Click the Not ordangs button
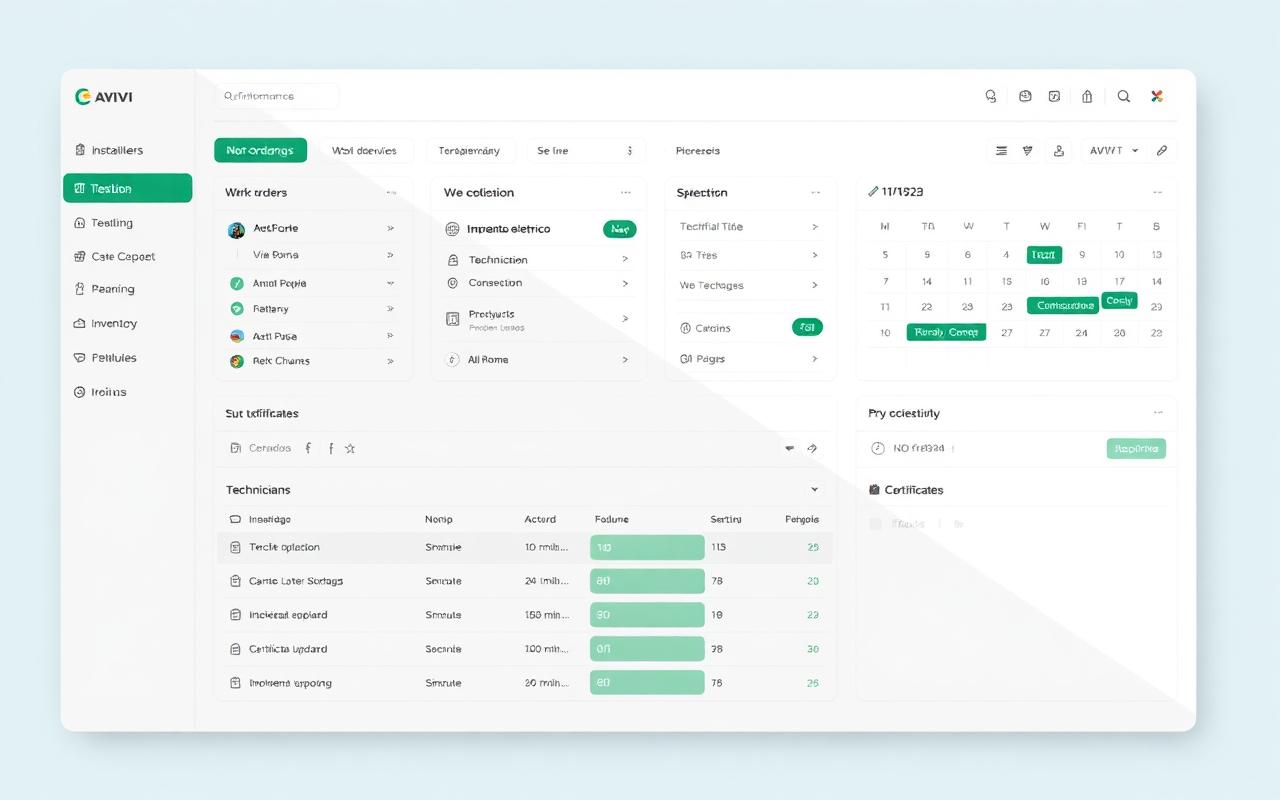The height and width of the screenshot is (800, 1280). 260,151
